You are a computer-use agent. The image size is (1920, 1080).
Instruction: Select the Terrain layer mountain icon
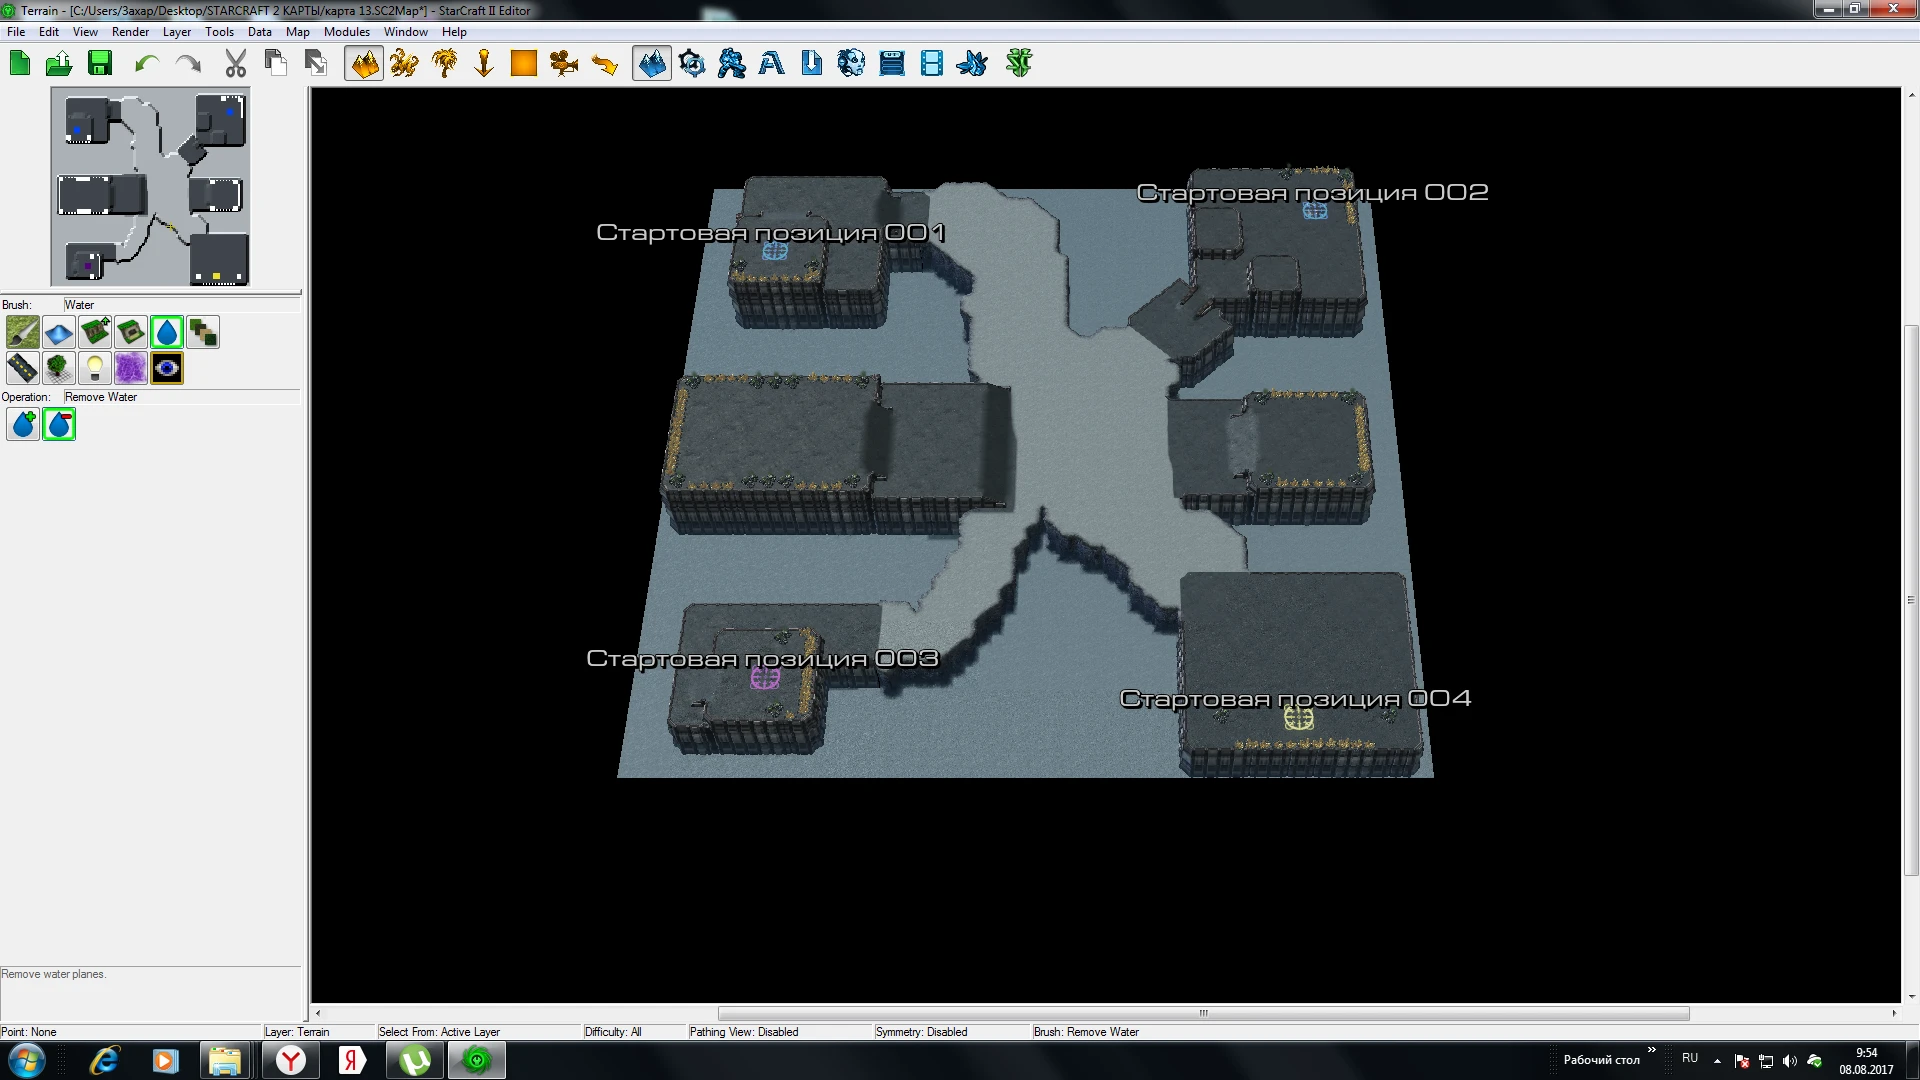click(364, 64)
